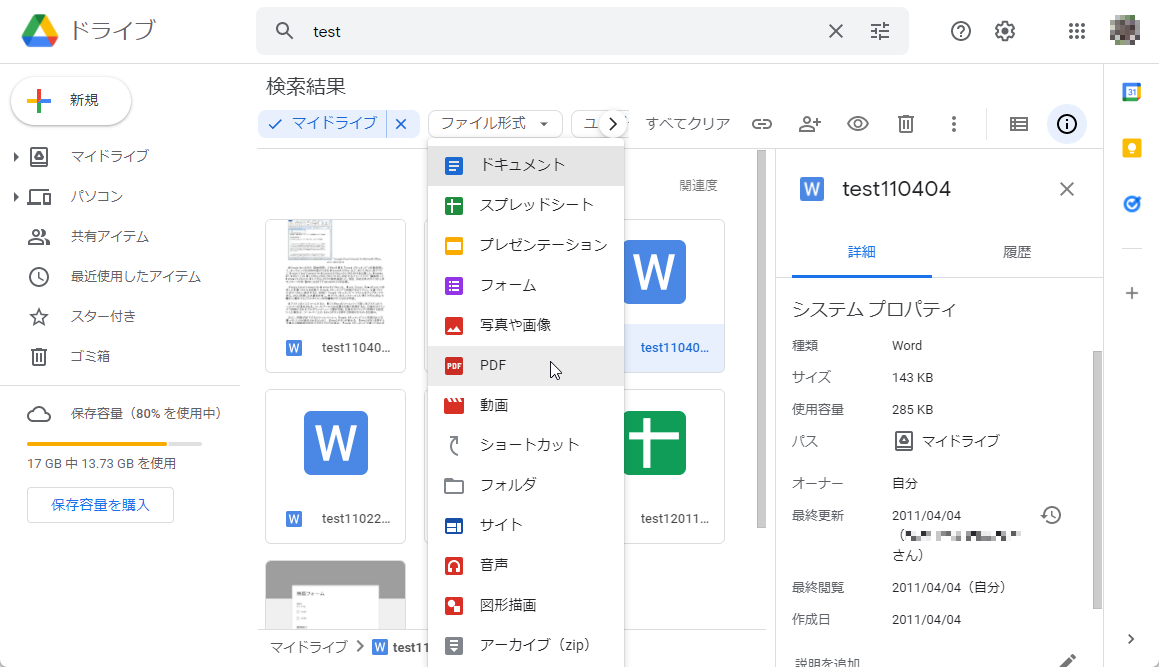
Task: Open Google Tasks side panel
Action: click(1131, 203)
